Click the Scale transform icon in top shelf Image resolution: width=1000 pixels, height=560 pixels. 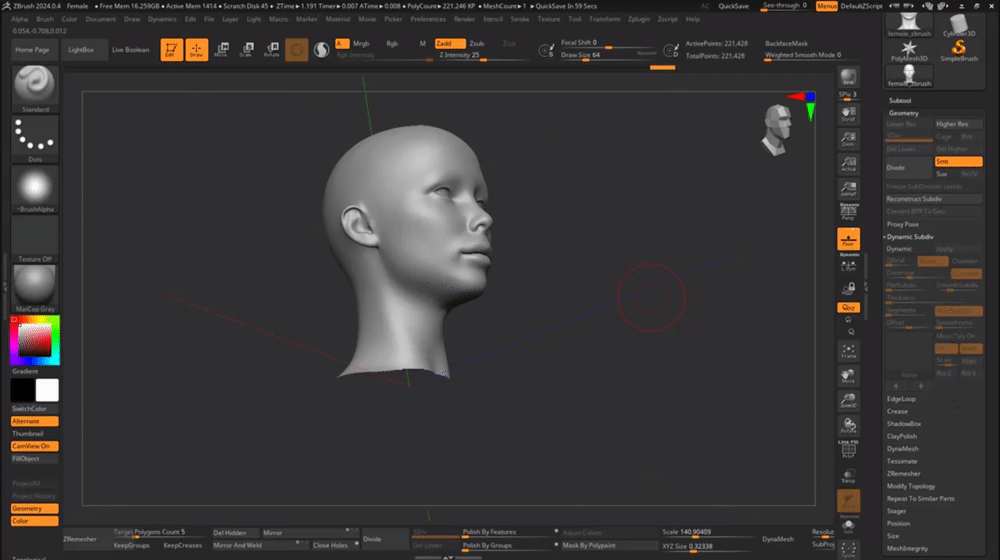click(246, 49)
